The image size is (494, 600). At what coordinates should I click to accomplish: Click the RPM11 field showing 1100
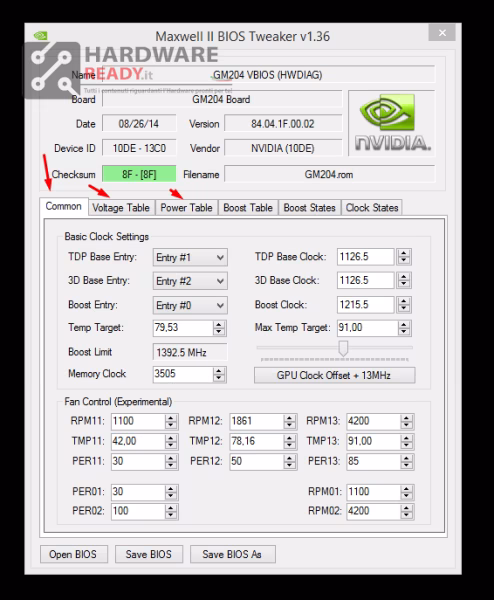coord(138,421)
